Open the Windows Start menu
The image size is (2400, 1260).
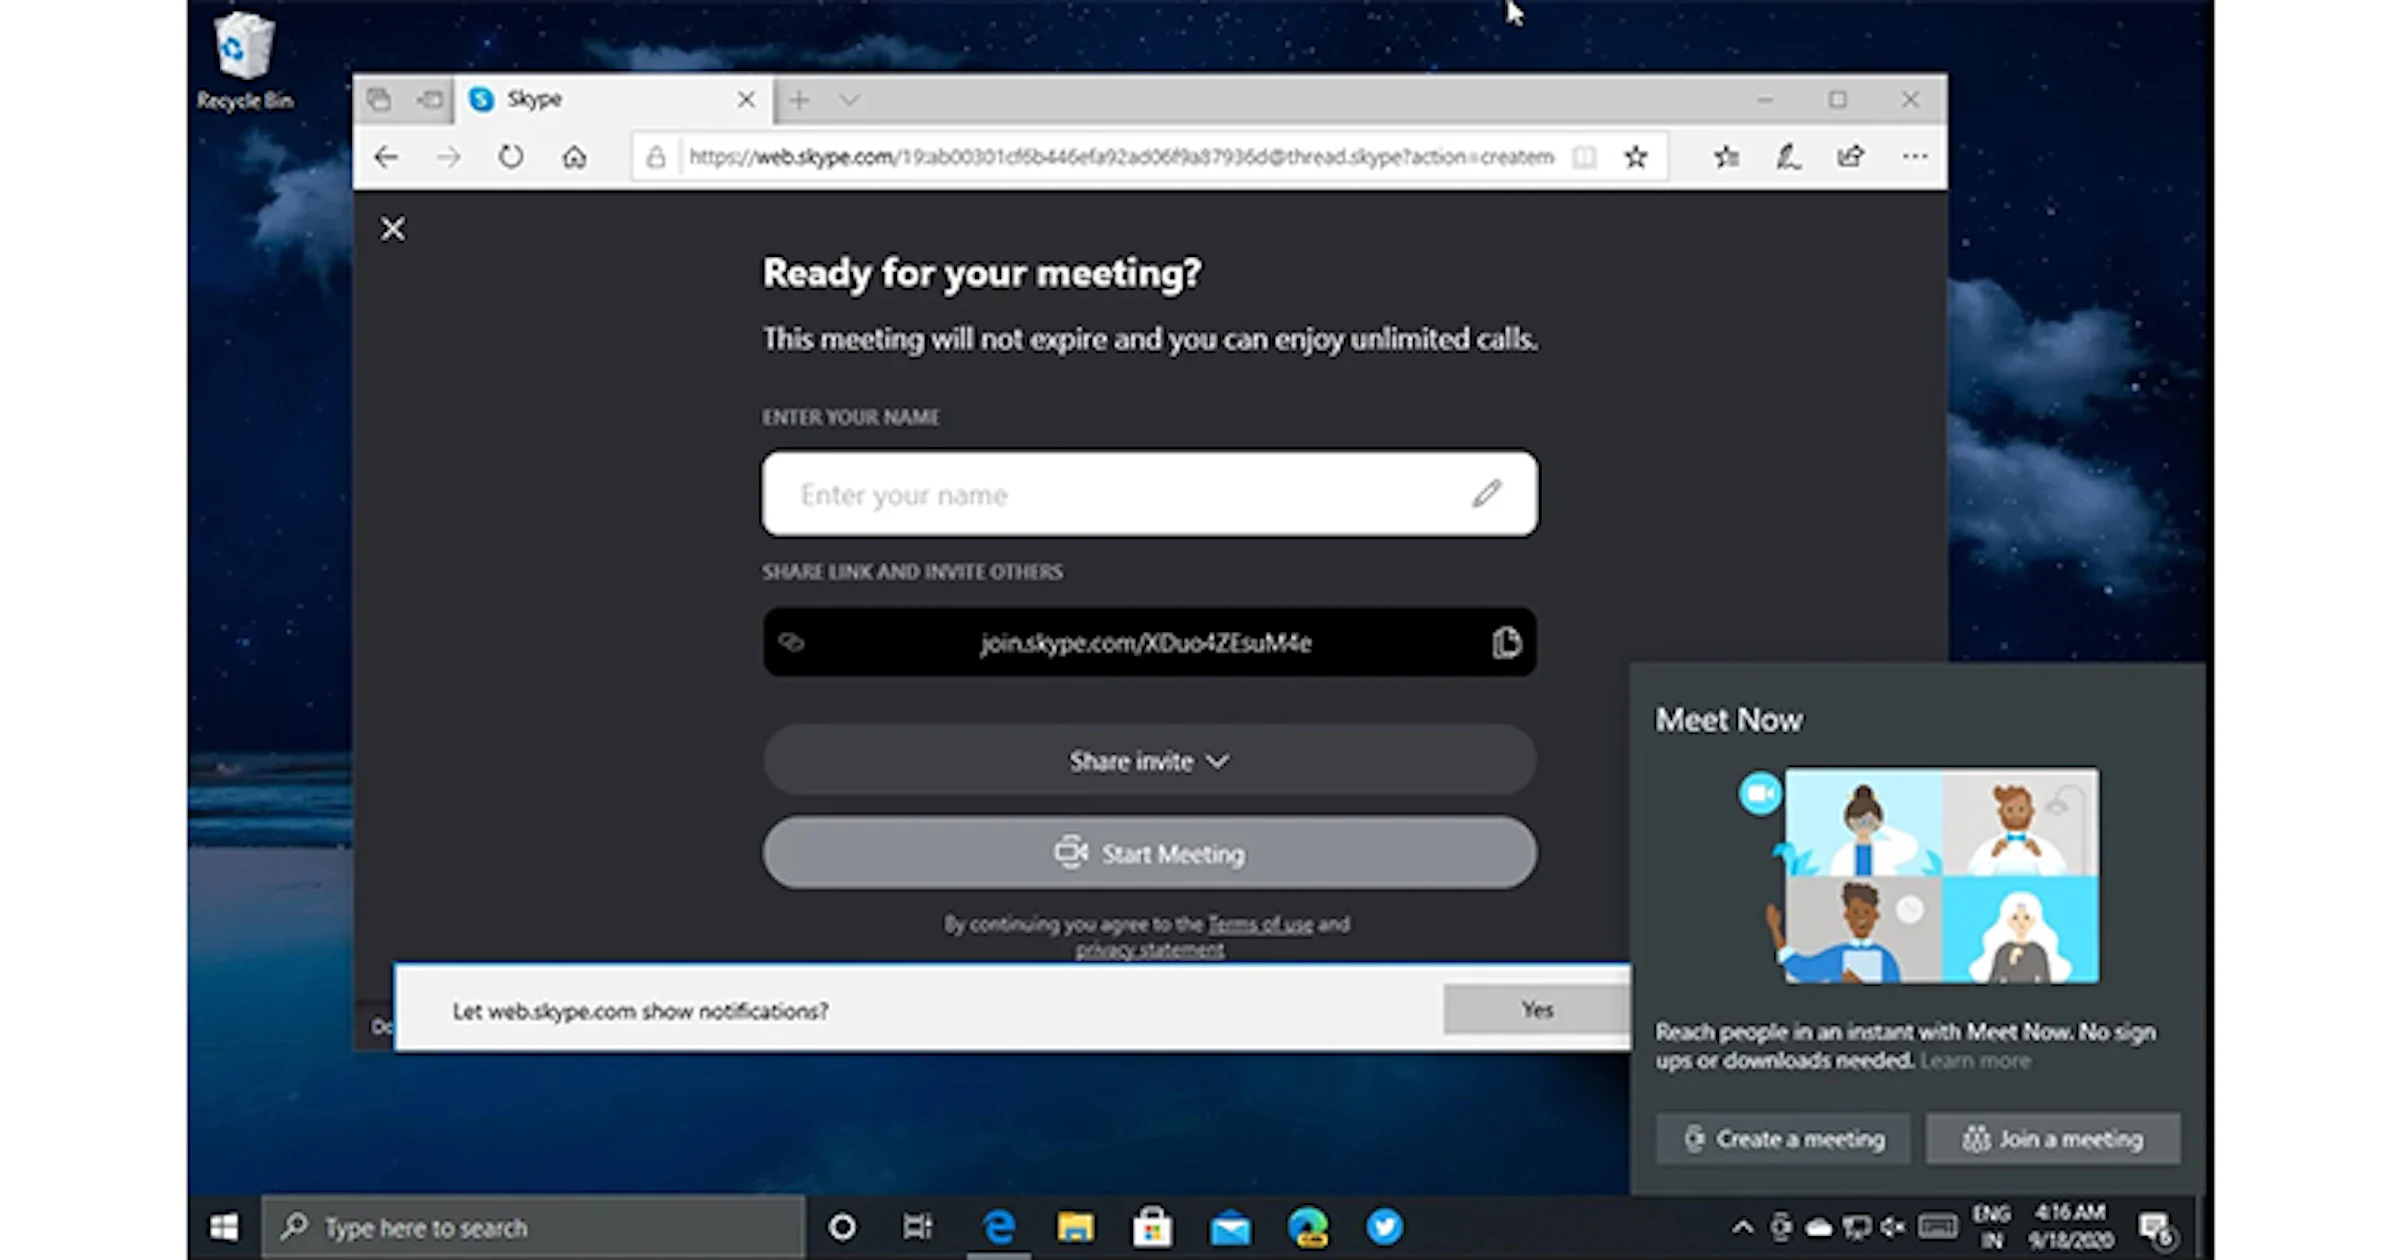(x=224, y=1227)
